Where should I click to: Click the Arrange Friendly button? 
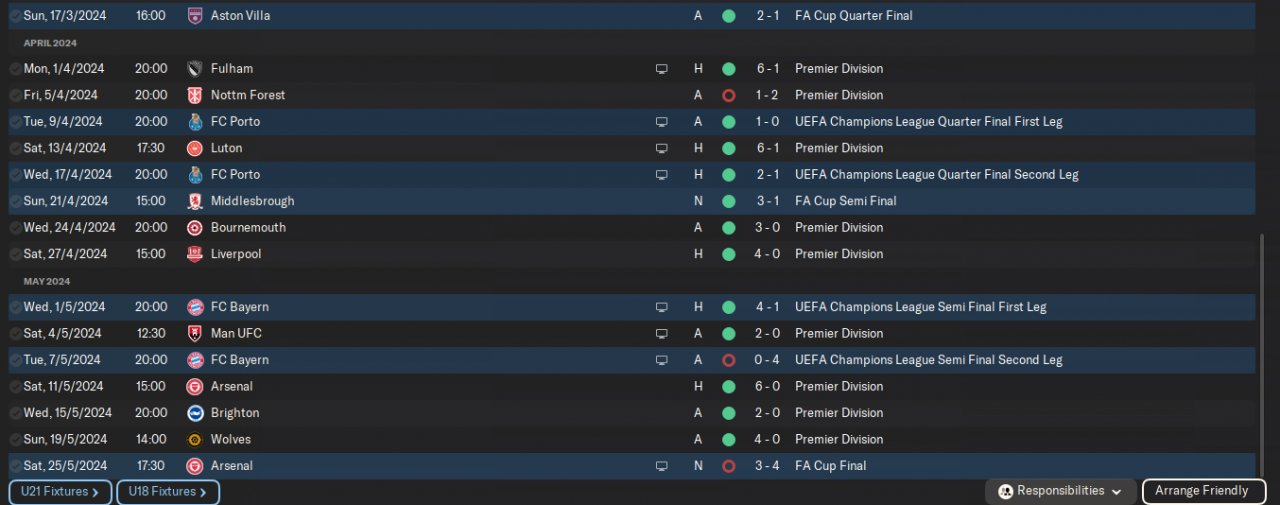point(1202,491)
